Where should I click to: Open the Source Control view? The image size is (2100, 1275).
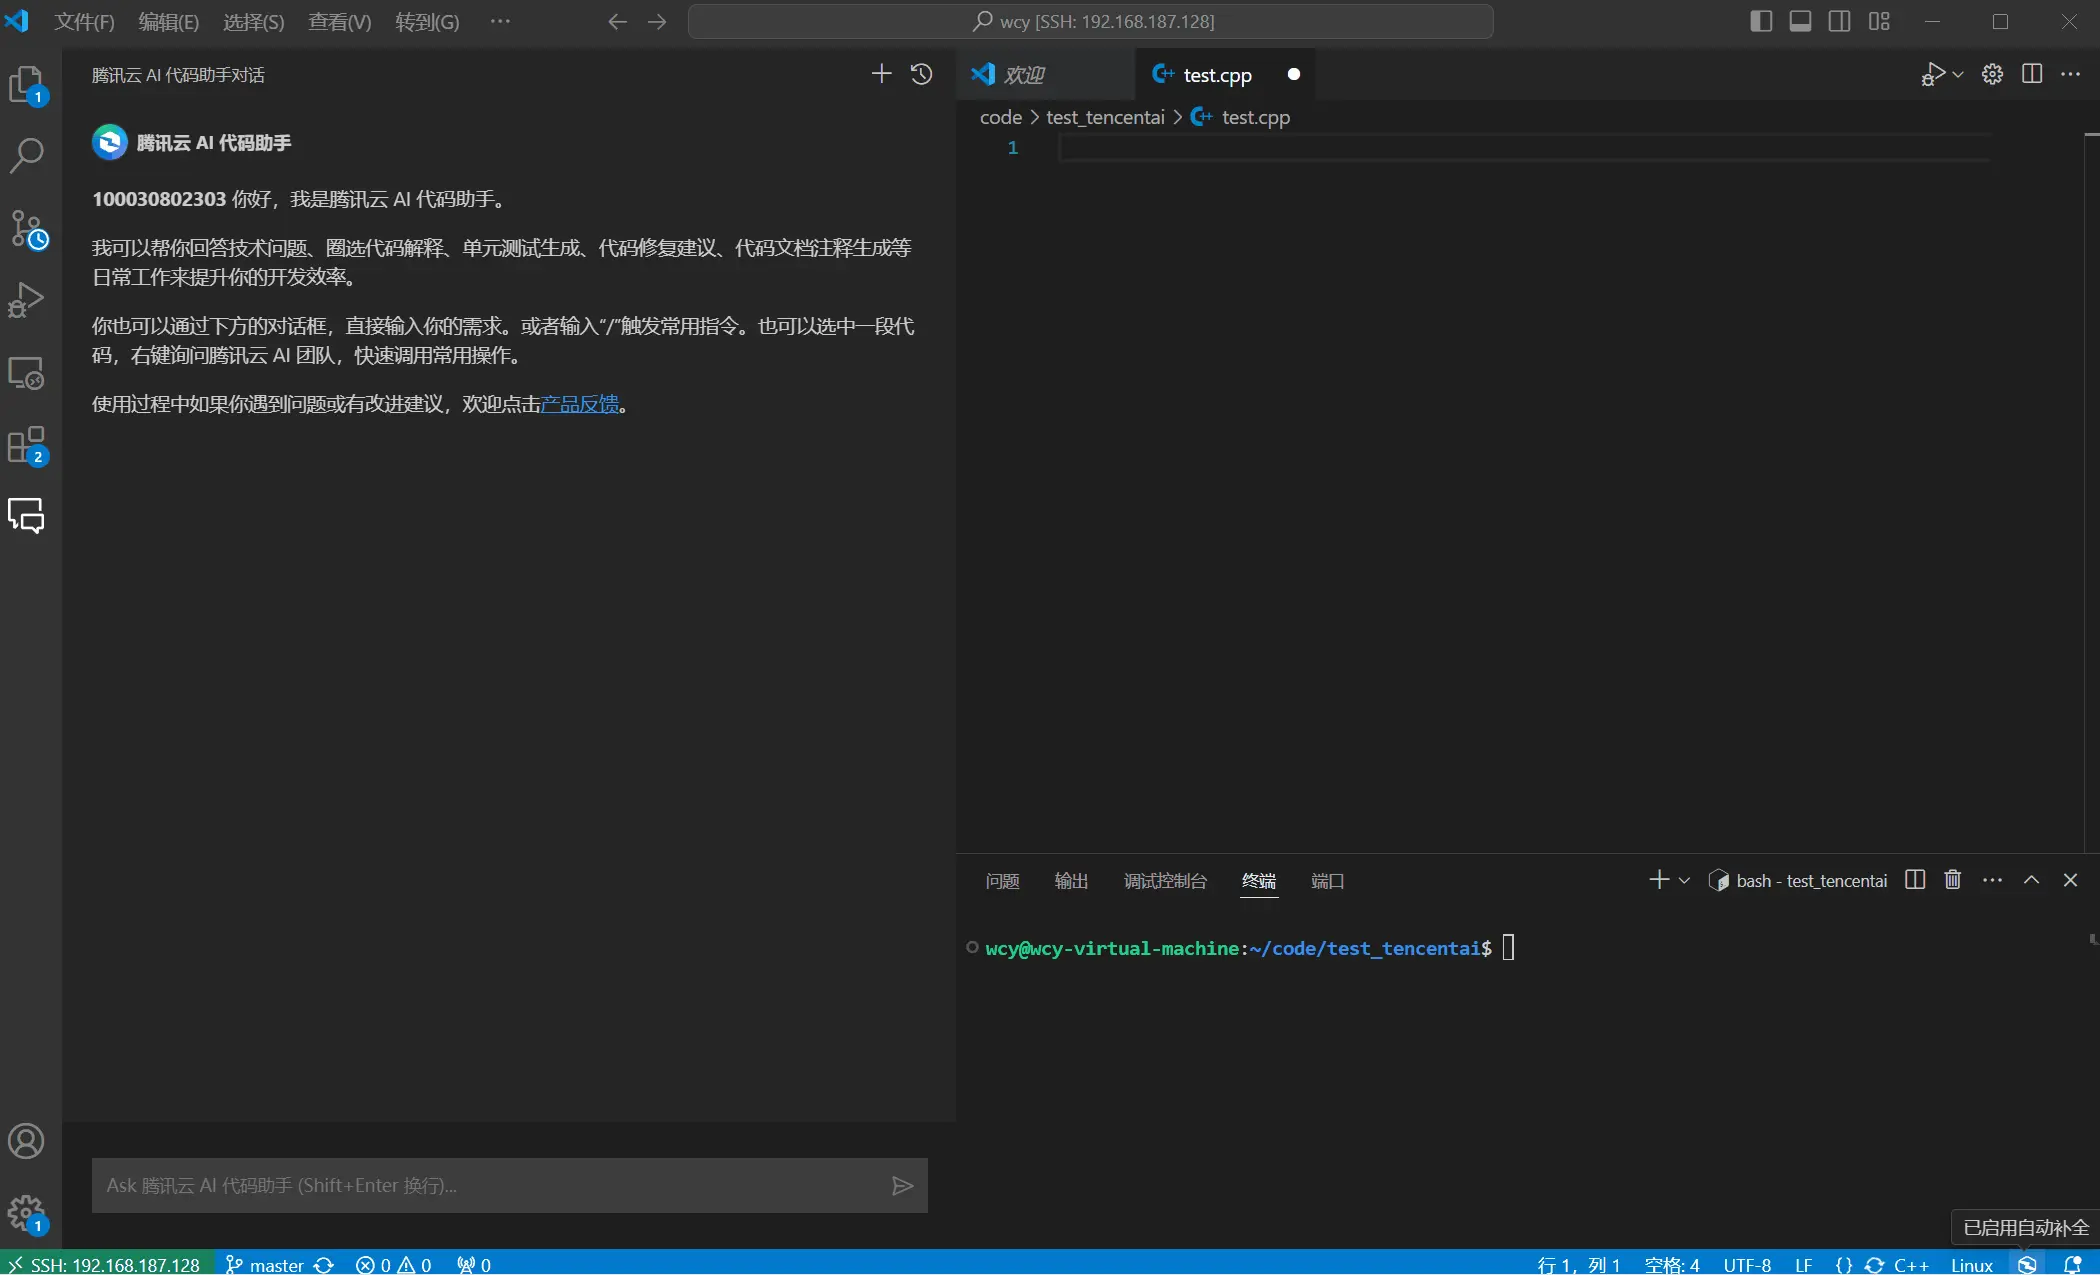pos(27,229)
